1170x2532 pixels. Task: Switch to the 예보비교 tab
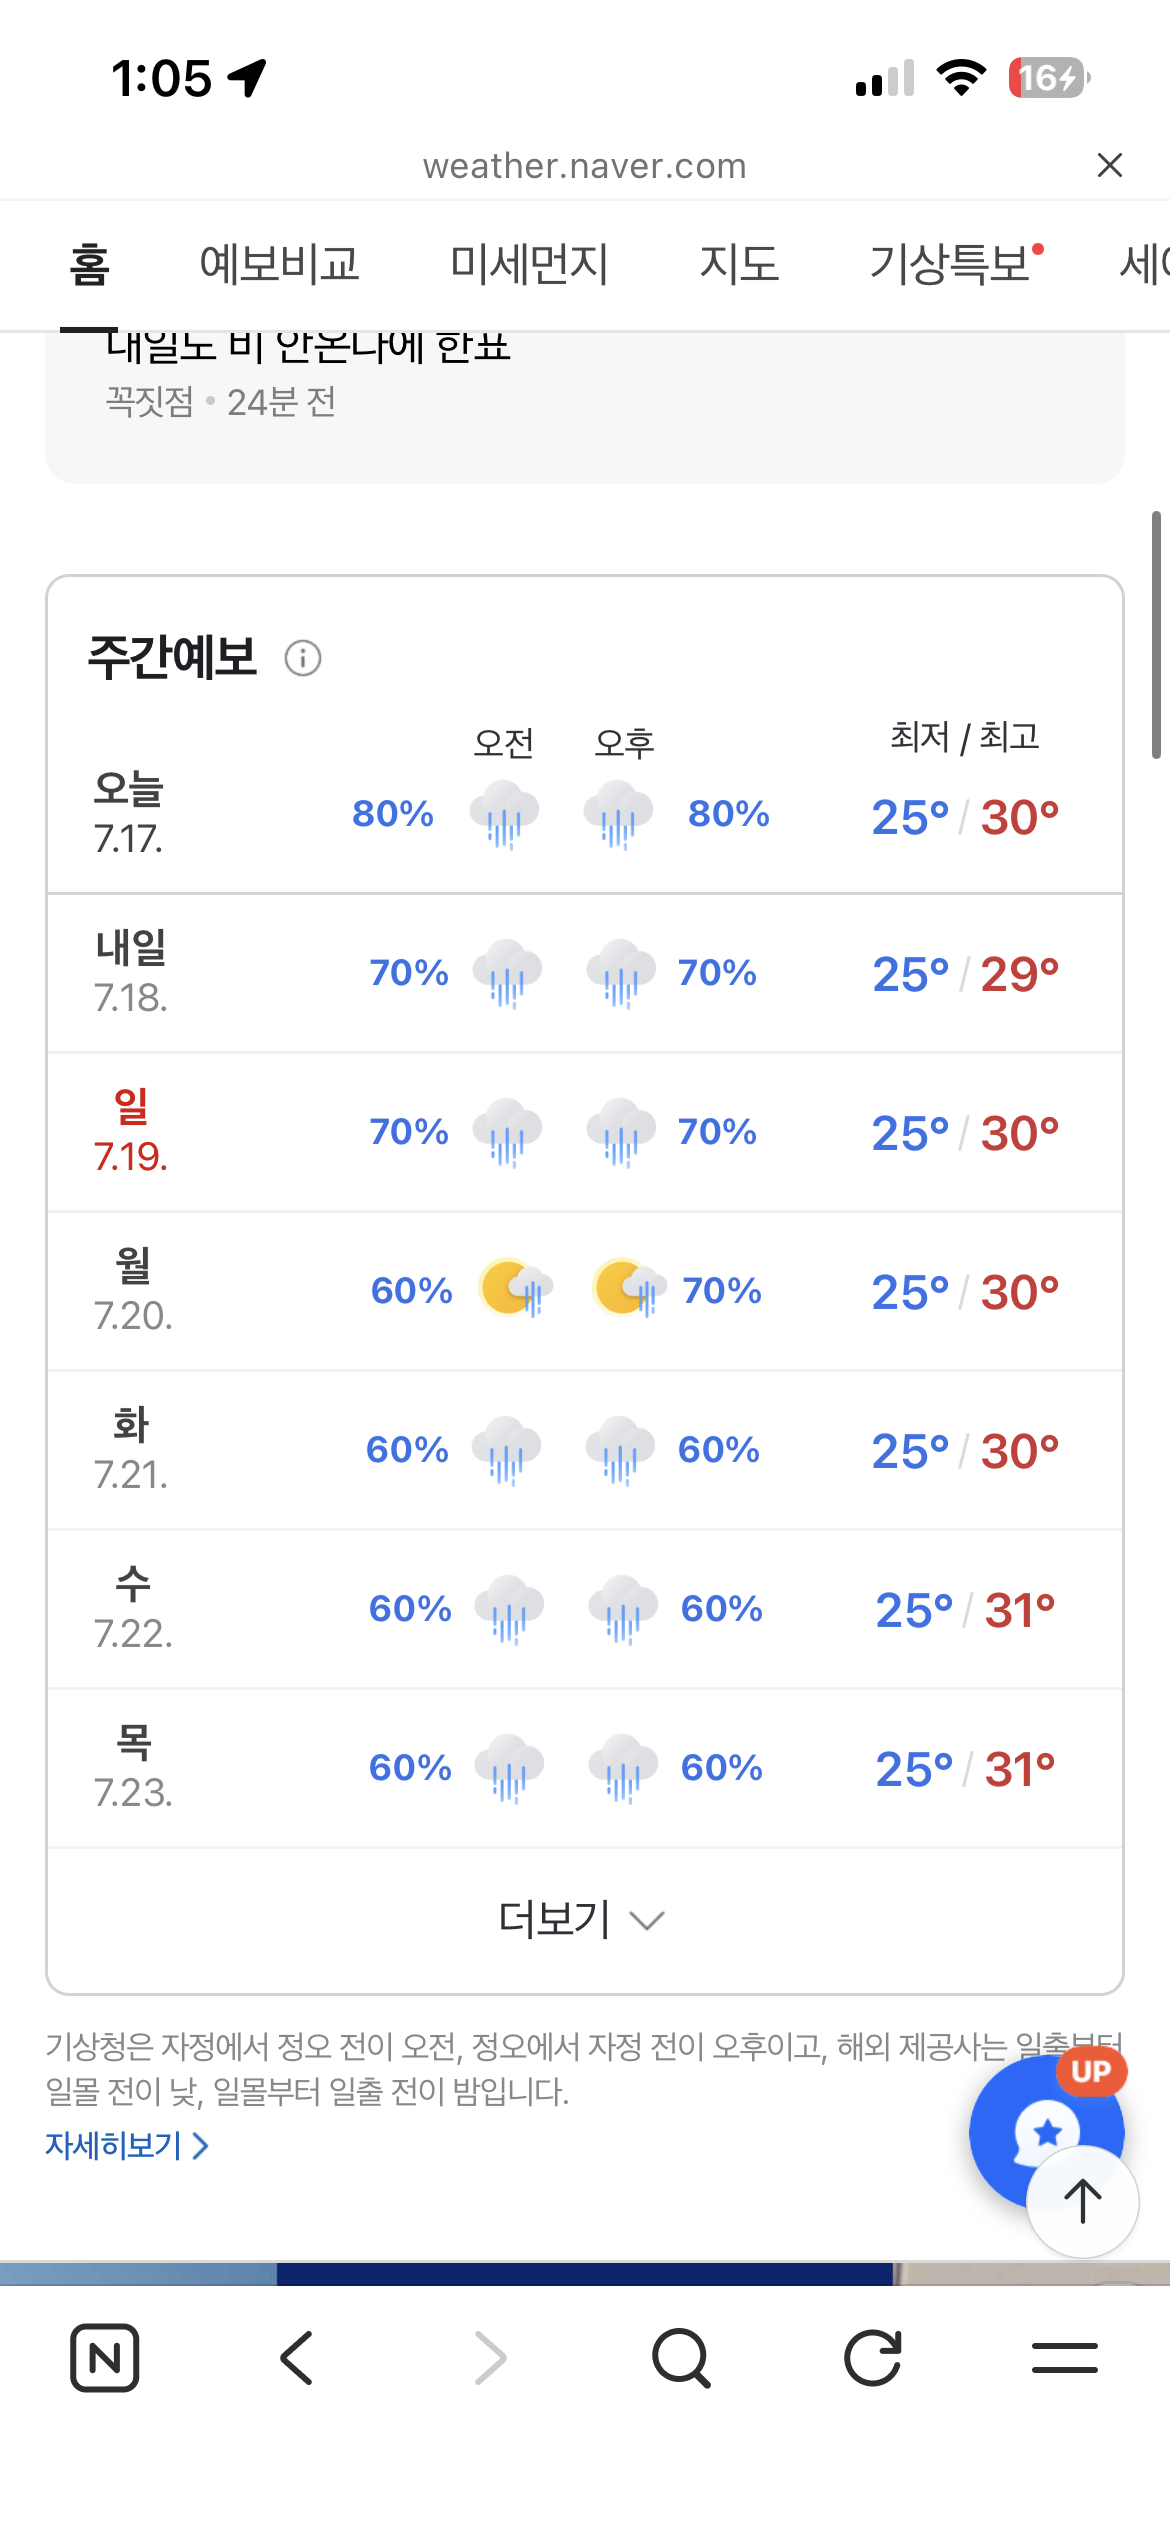279,264
